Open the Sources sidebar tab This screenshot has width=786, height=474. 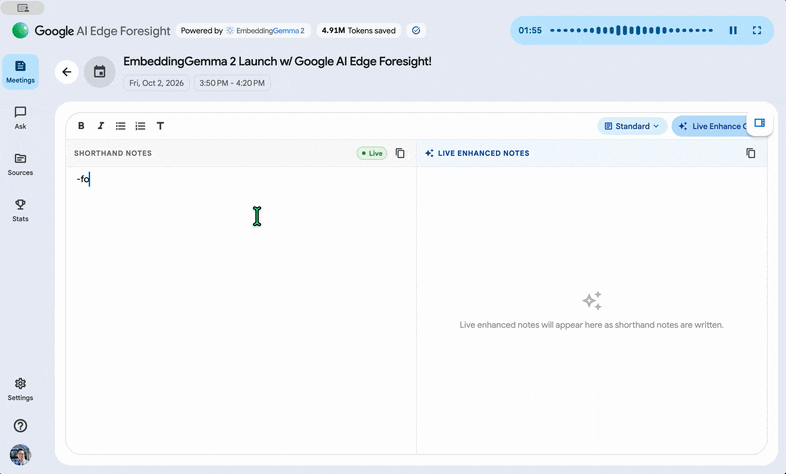[21, 164]
